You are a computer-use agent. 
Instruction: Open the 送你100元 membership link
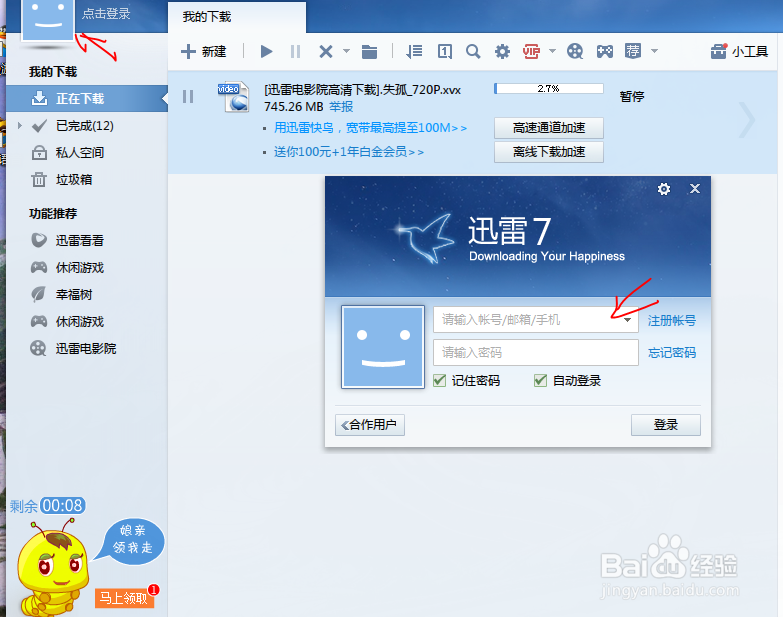(349, 152)
